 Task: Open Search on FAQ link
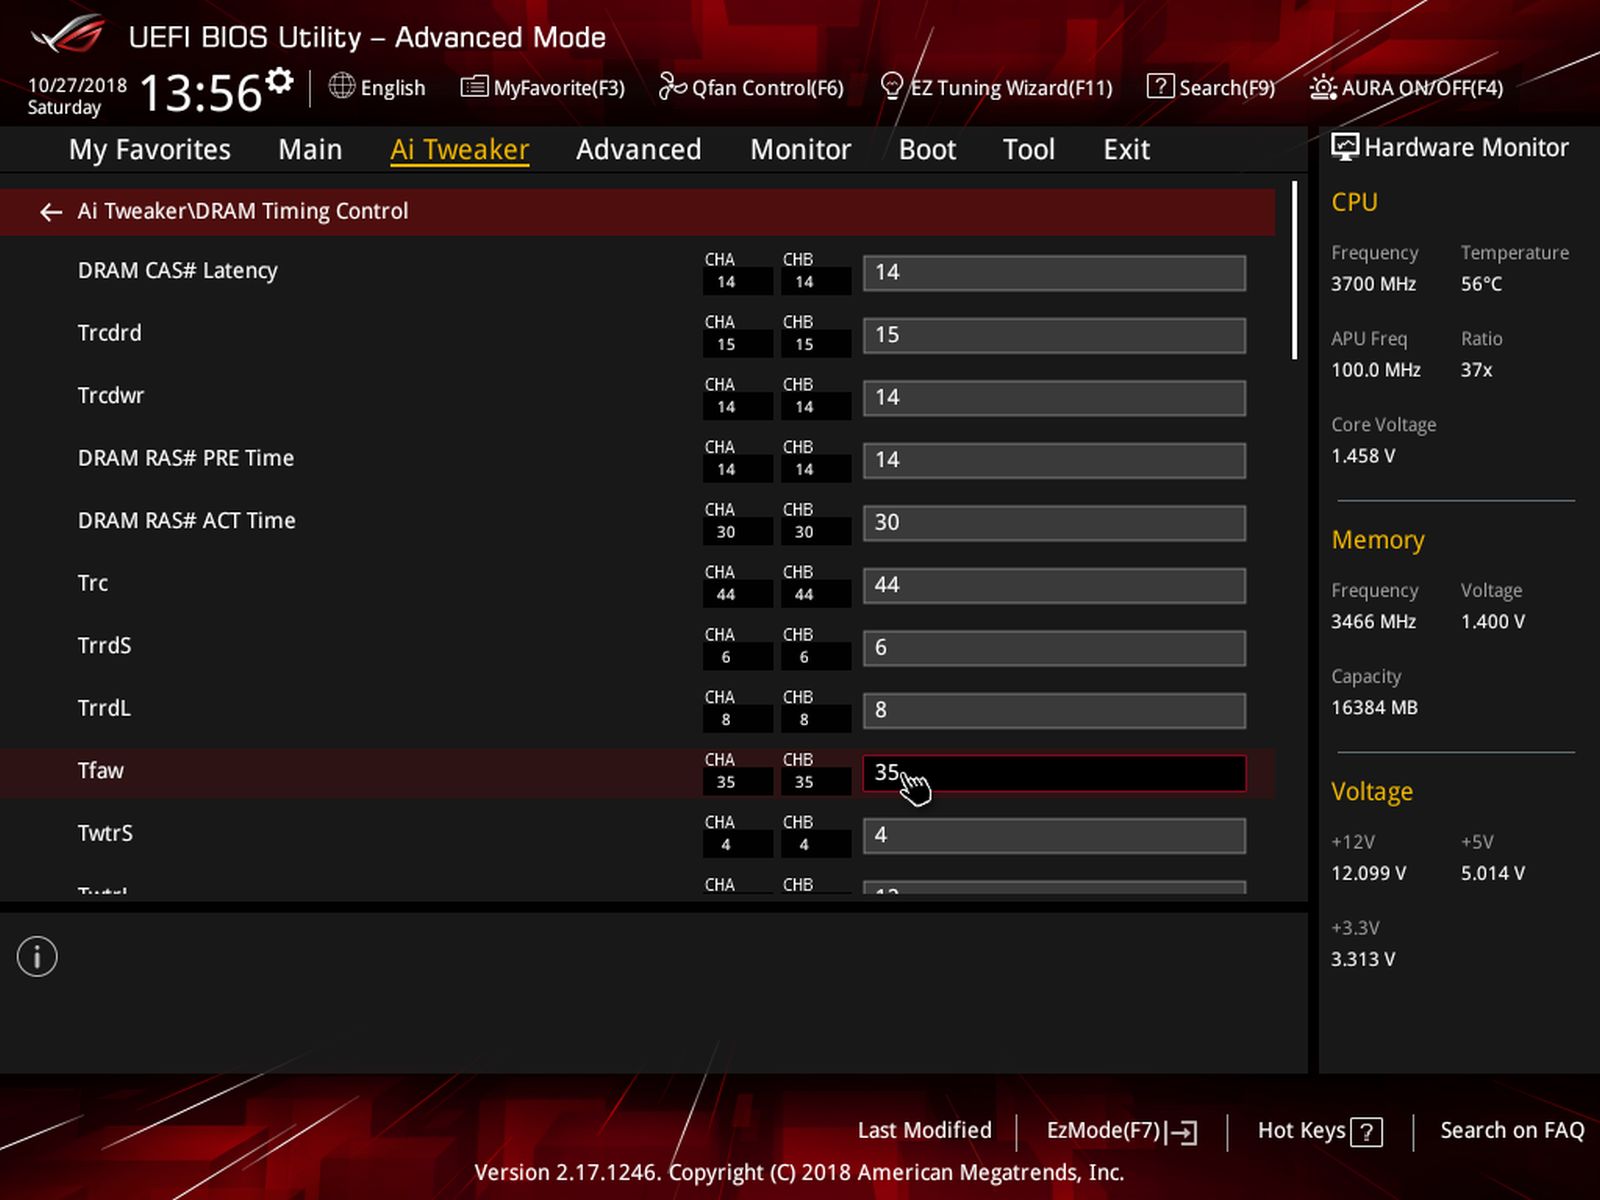[1512, 1131]
